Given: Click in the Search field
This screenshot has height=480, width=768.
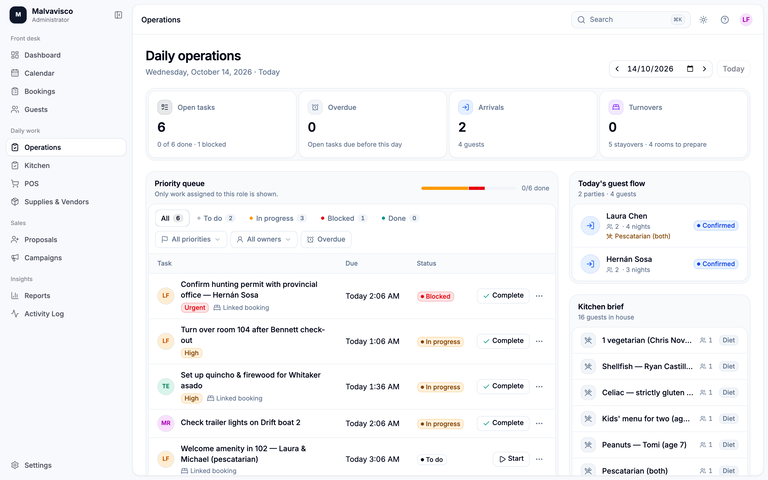Looking at the screenshot, I should coord(631,20).
